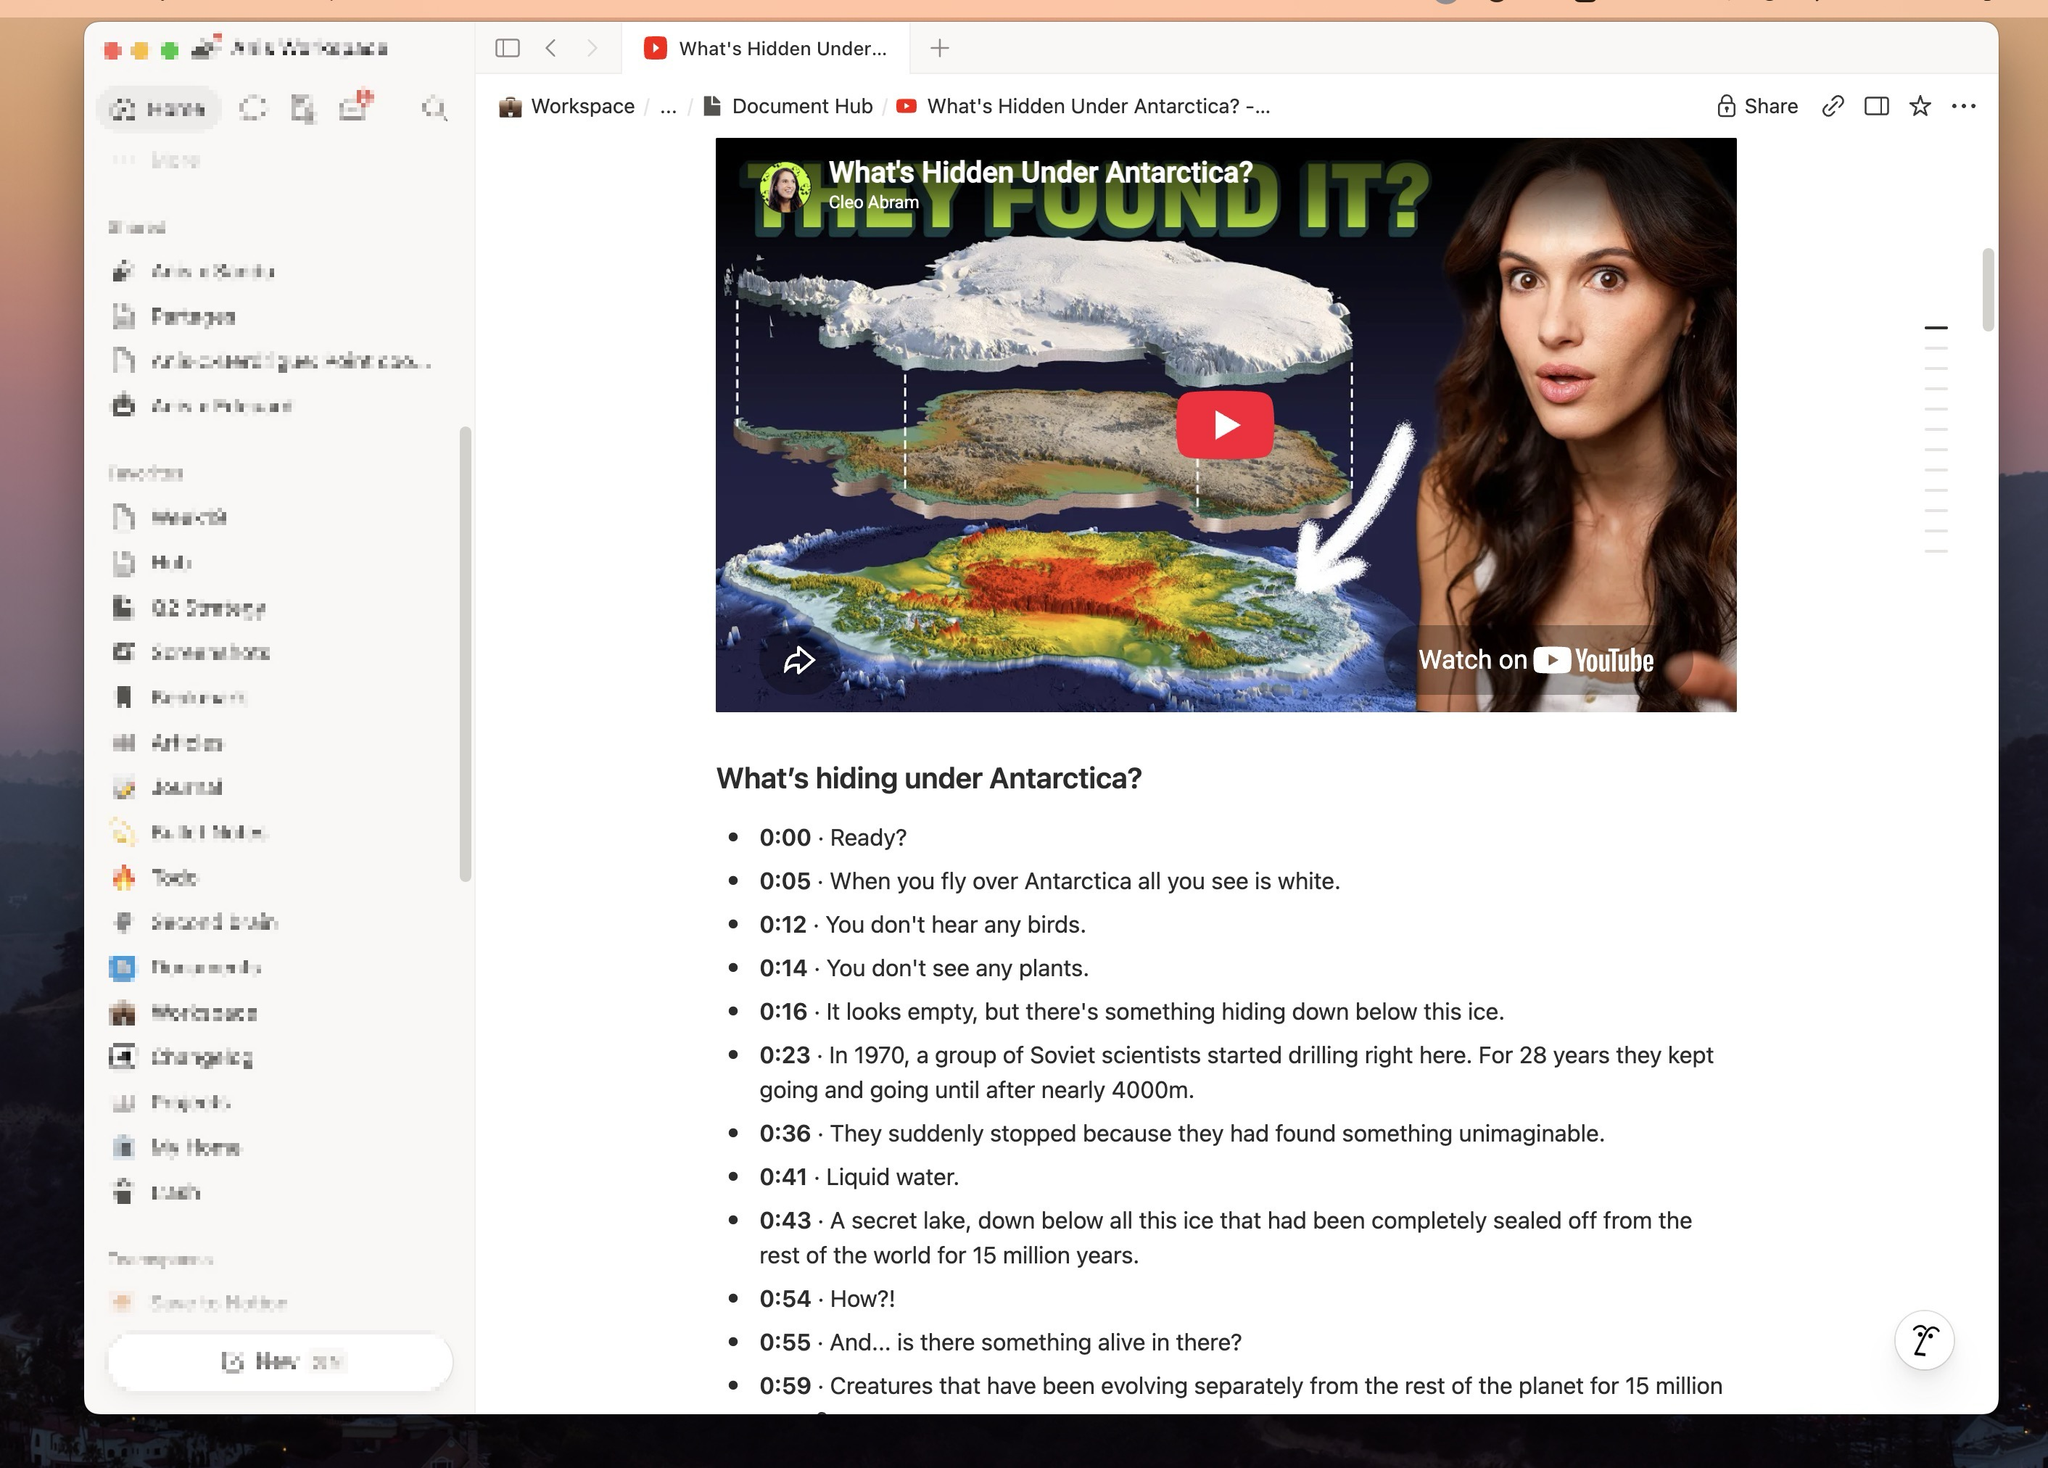The height and width of the screenshot is (1468, 2048).
Task: Click the 0:59 Creatures line
Action: pyautogui.click(x=1241, y=1386)
